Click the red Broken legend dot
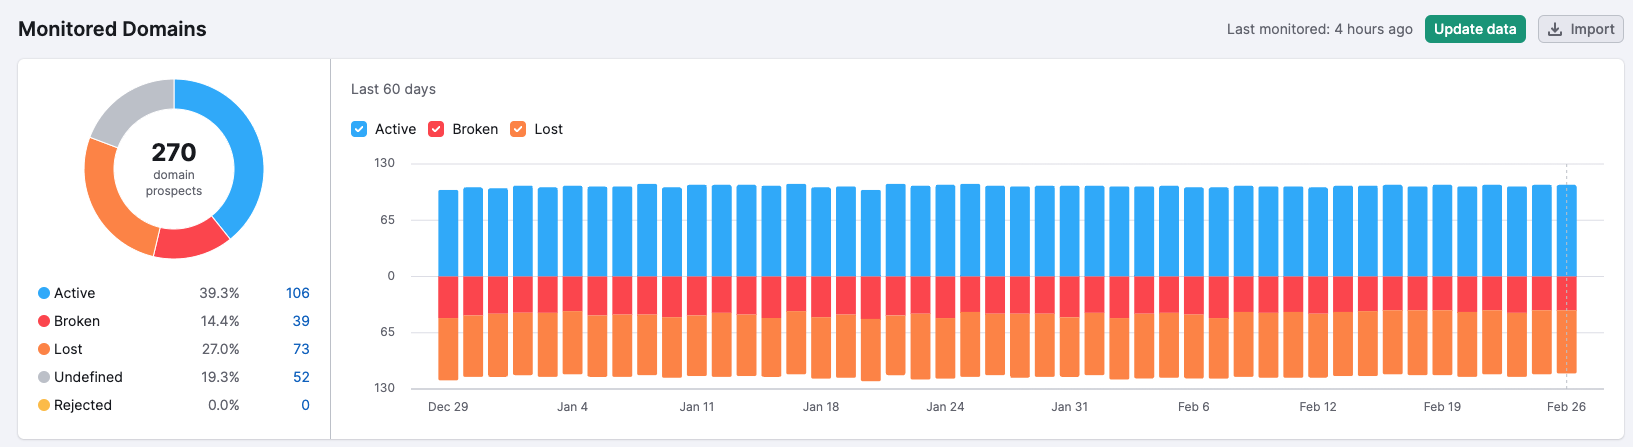 pyautogui.click(x=44, y=321)
